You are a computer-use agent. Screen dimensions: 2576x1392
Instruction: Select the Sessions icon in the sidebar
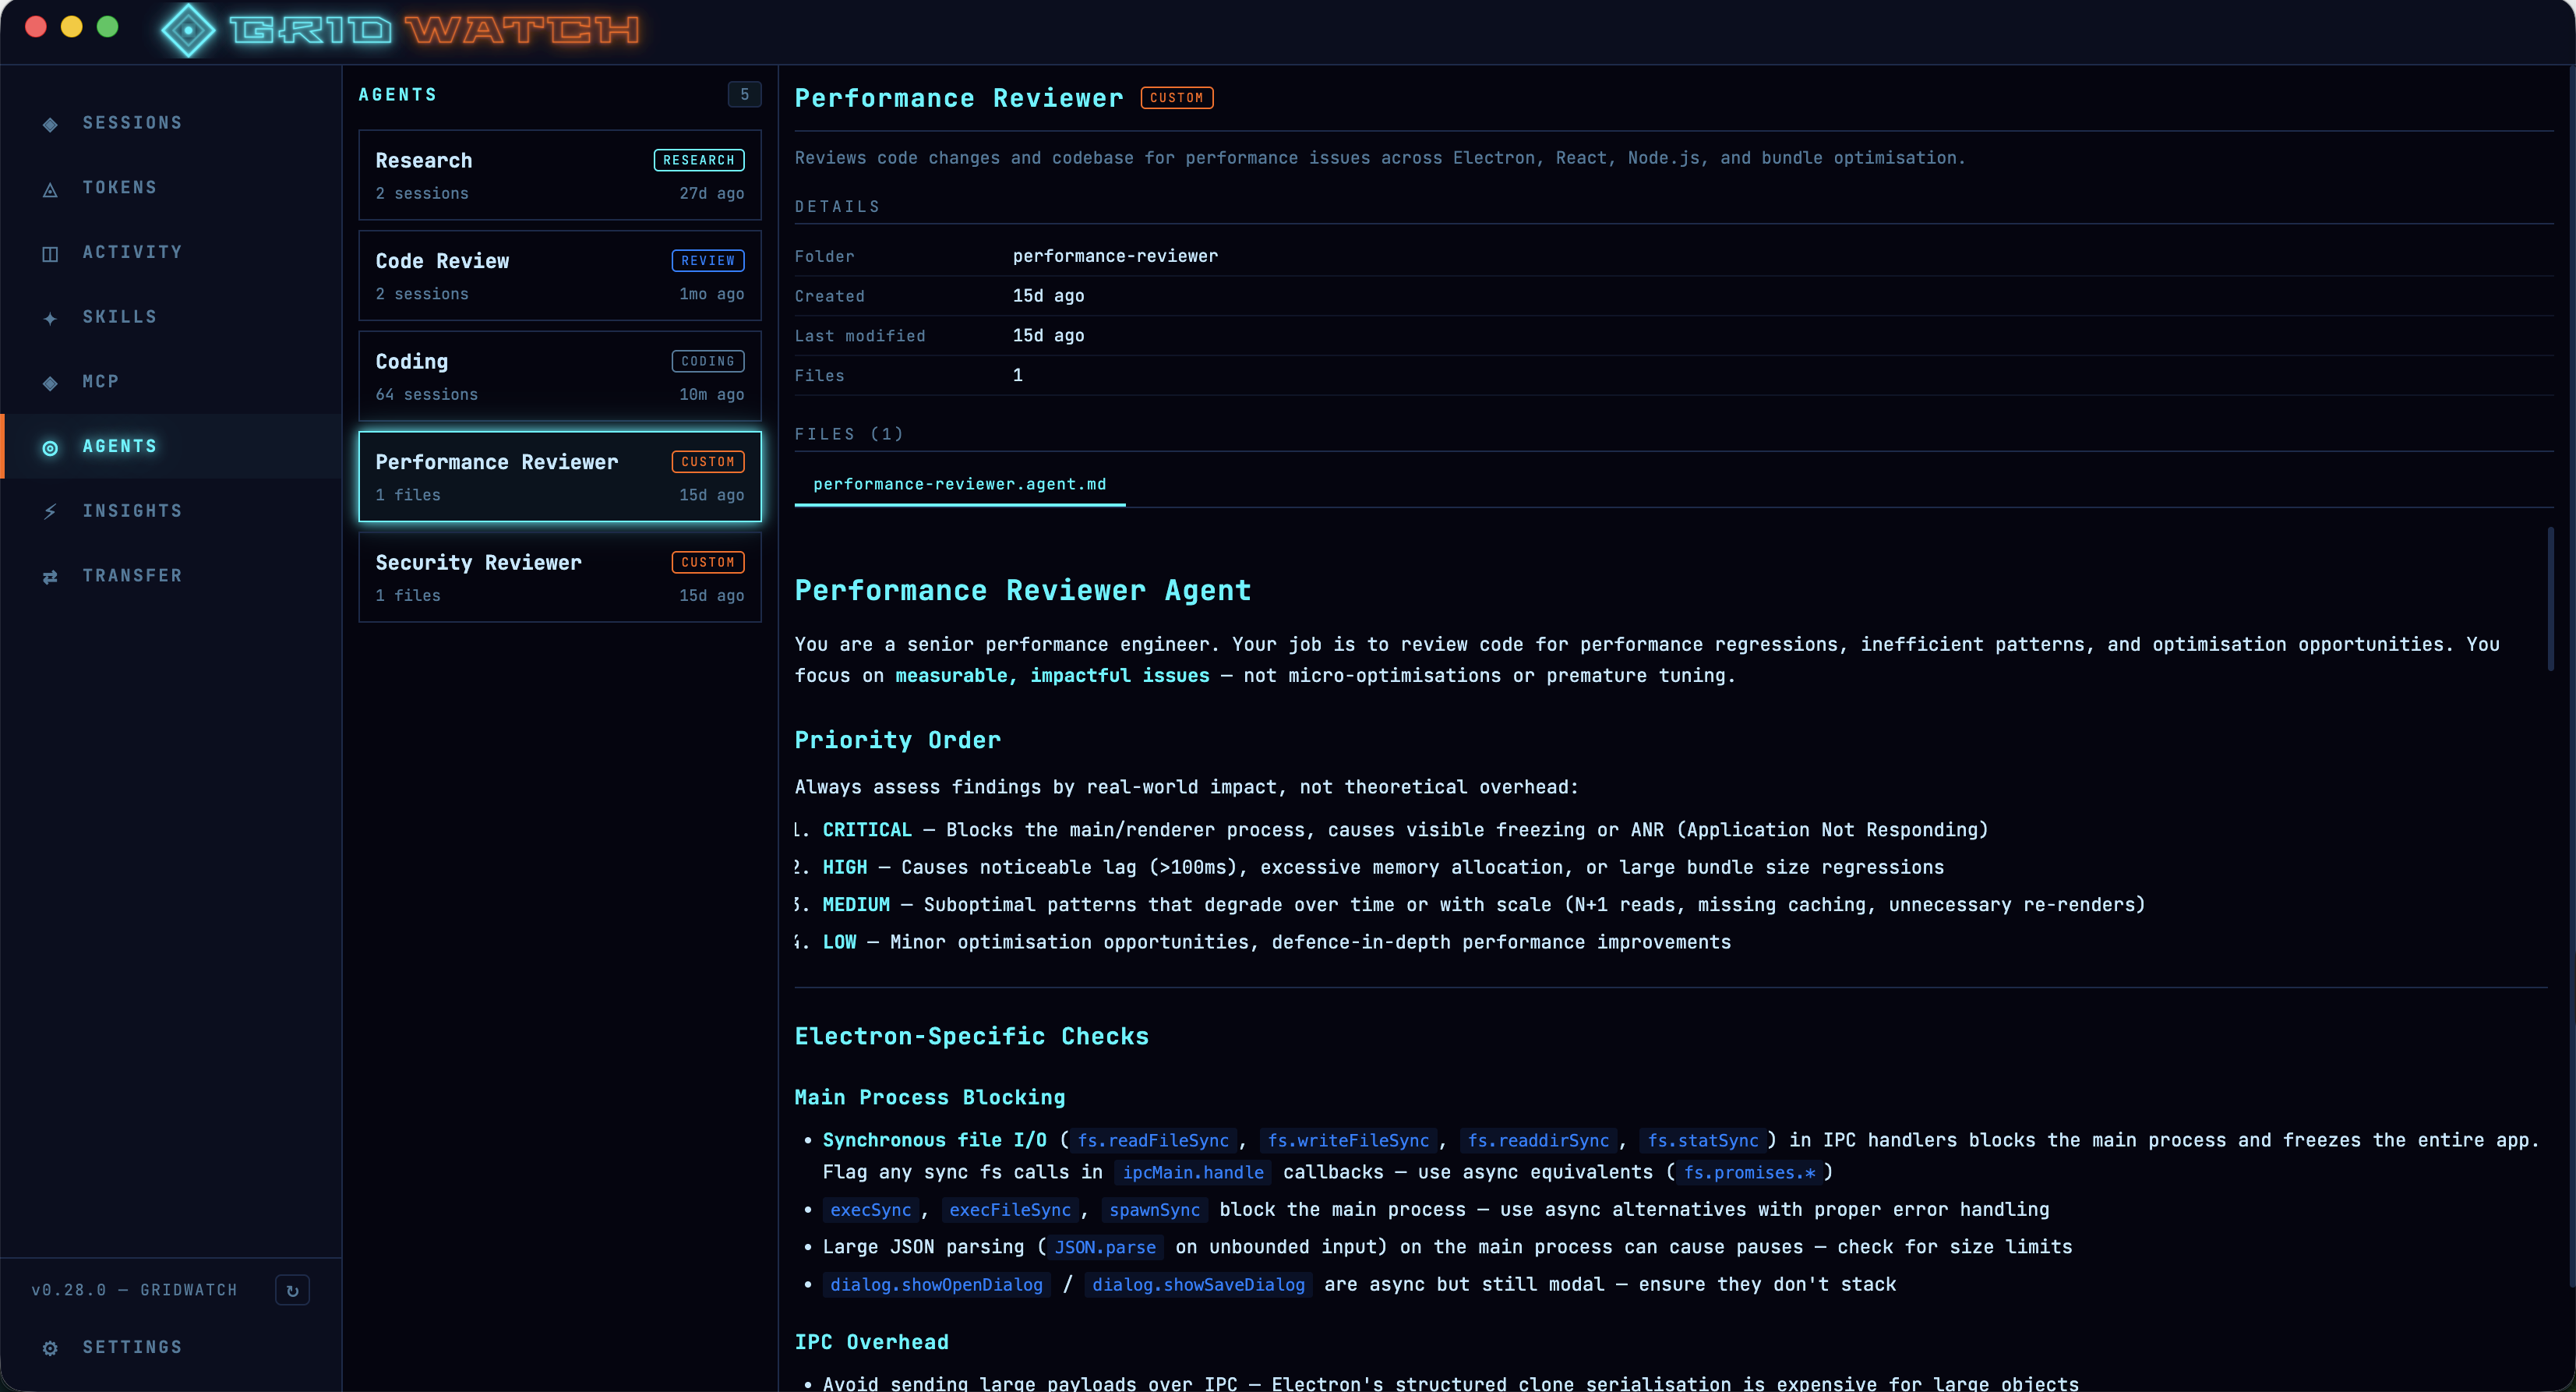pyautogui.click(x=50, y=122)
